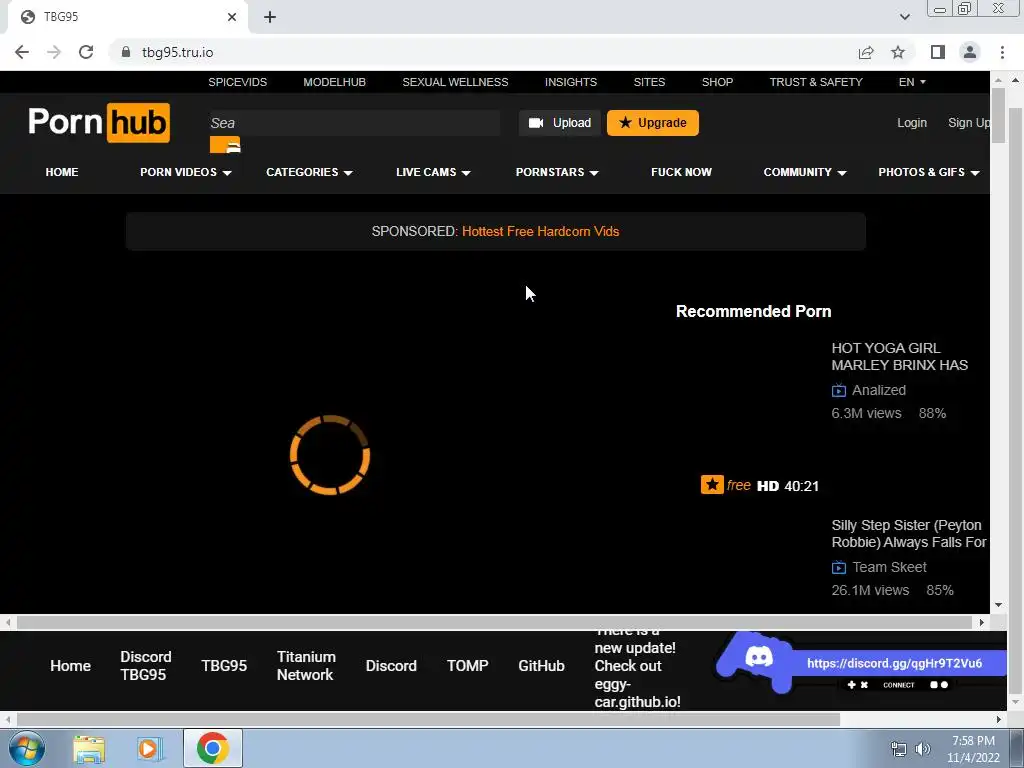
Task: Launch Windows Media Player from the taskbar
Action: [x=150, y=749]
